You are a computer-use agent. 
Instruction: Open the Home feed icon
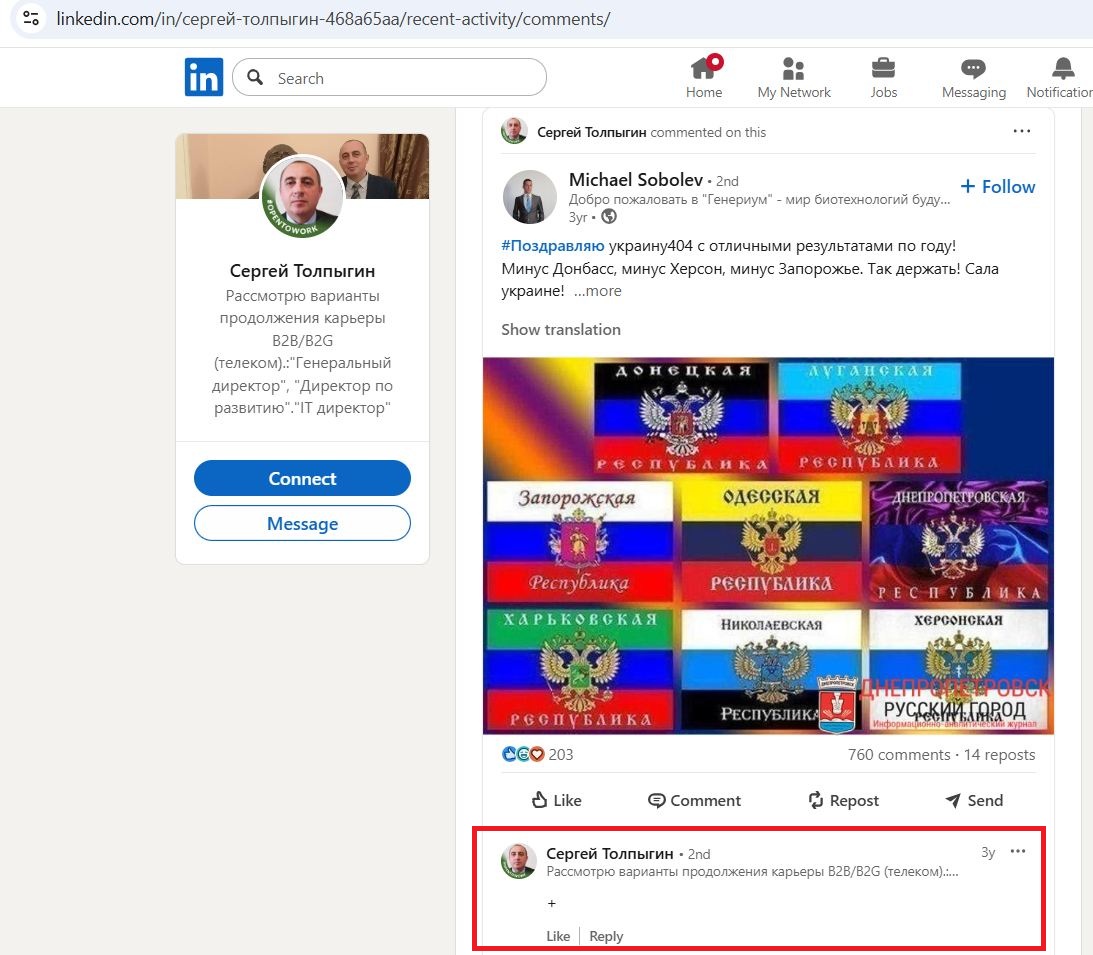coord(704,70)
